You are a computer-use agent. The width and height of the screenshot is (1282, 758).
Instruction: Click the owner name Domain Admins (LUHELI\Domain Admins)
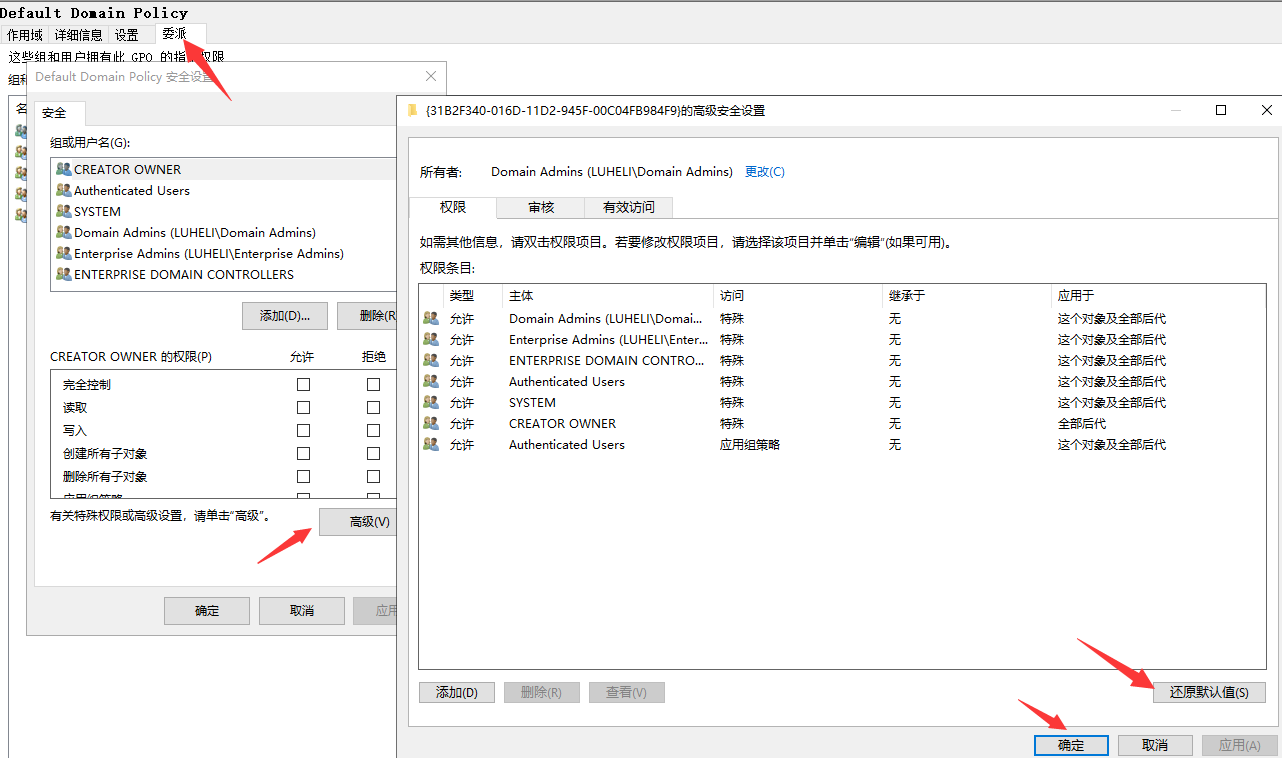coord(612,172)
